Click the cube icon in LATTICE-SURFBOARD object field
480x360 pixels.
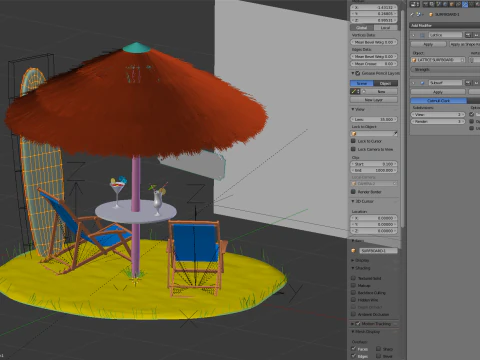pos(415,60)
